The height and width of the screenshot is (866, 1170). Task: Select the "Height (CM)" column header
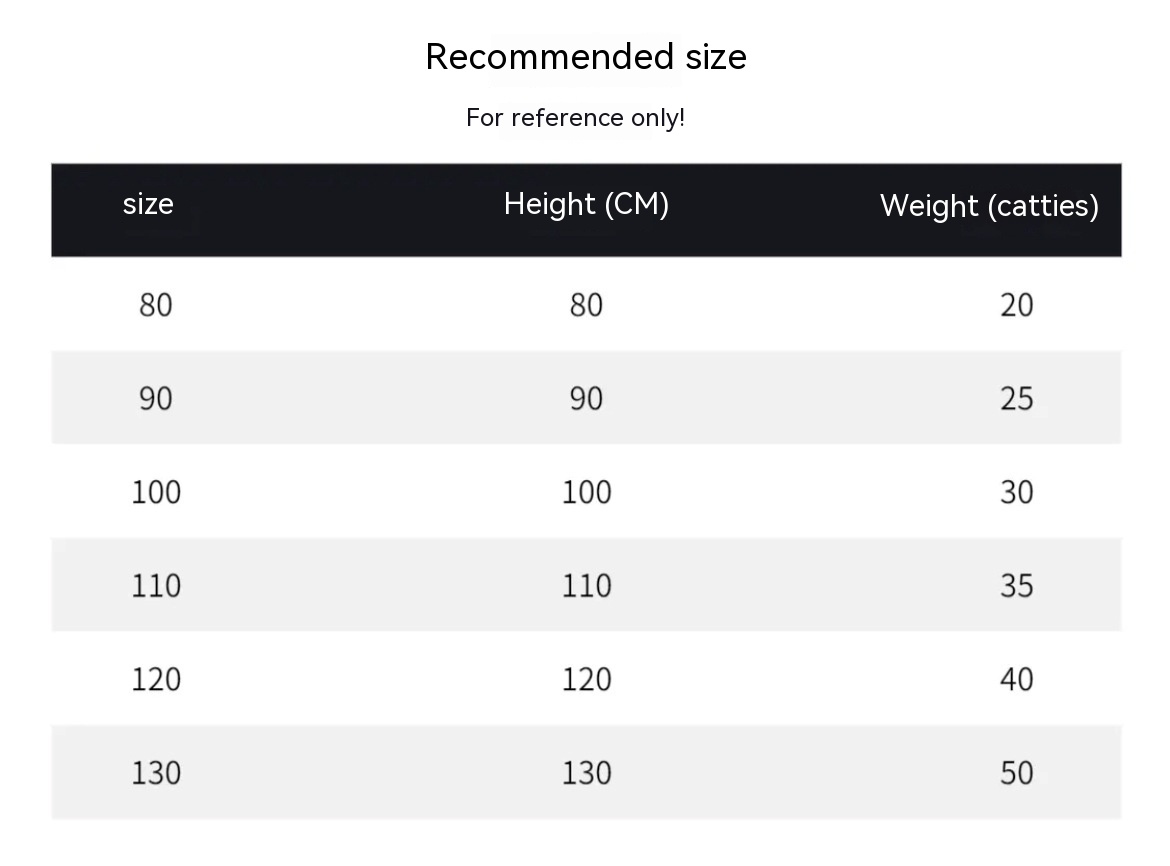coord(586,204)
